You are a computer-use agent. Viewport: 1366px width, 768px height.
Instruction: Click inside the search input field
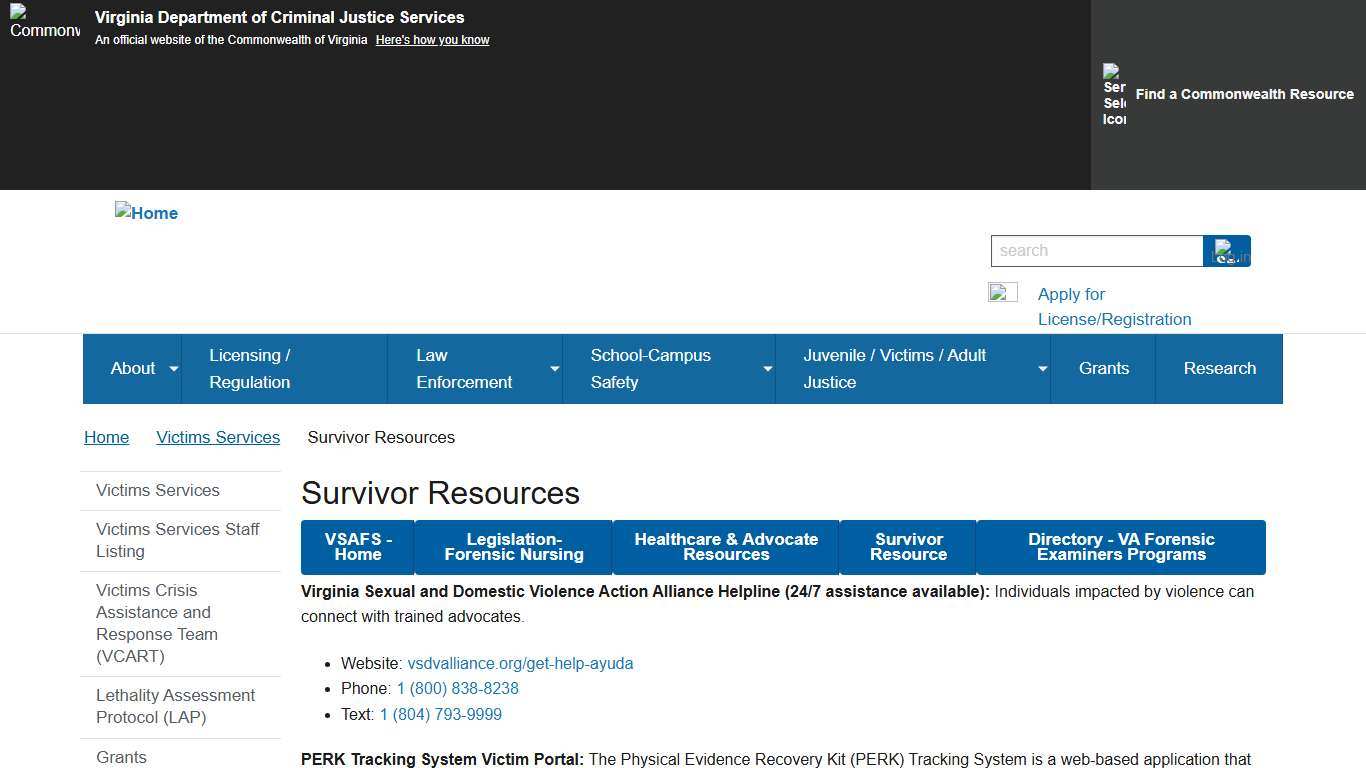[1097, 250]
